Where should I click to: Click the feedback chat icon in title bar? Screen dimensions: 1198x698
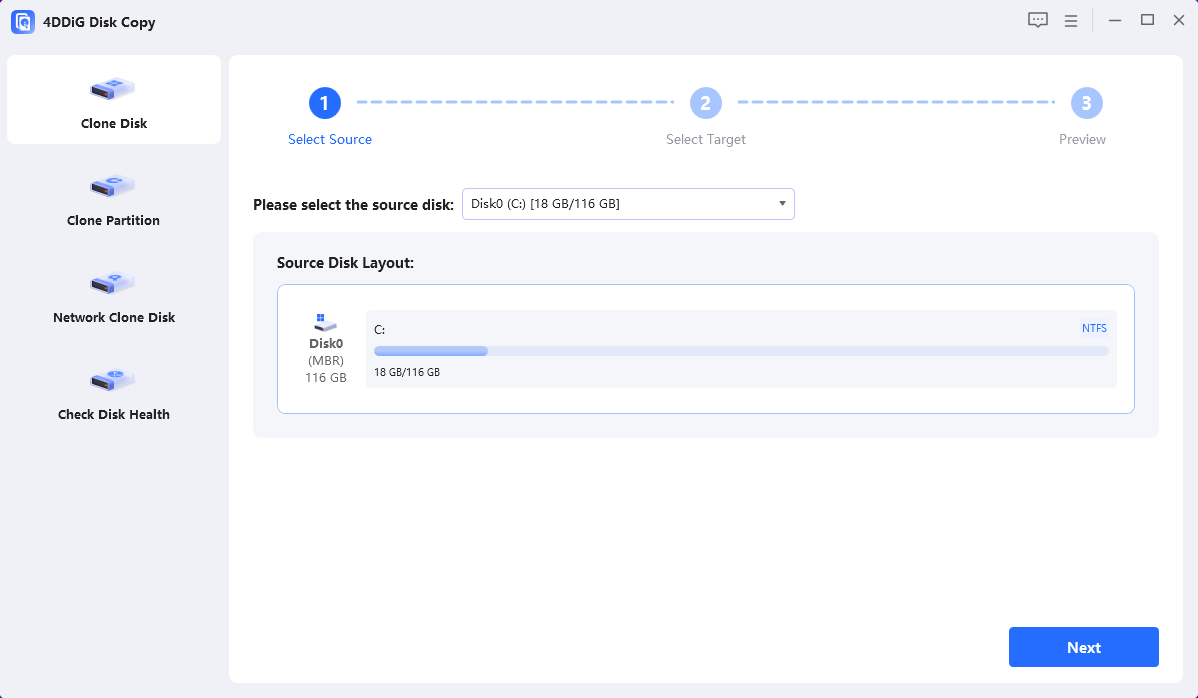click(x=1038, y=21)
